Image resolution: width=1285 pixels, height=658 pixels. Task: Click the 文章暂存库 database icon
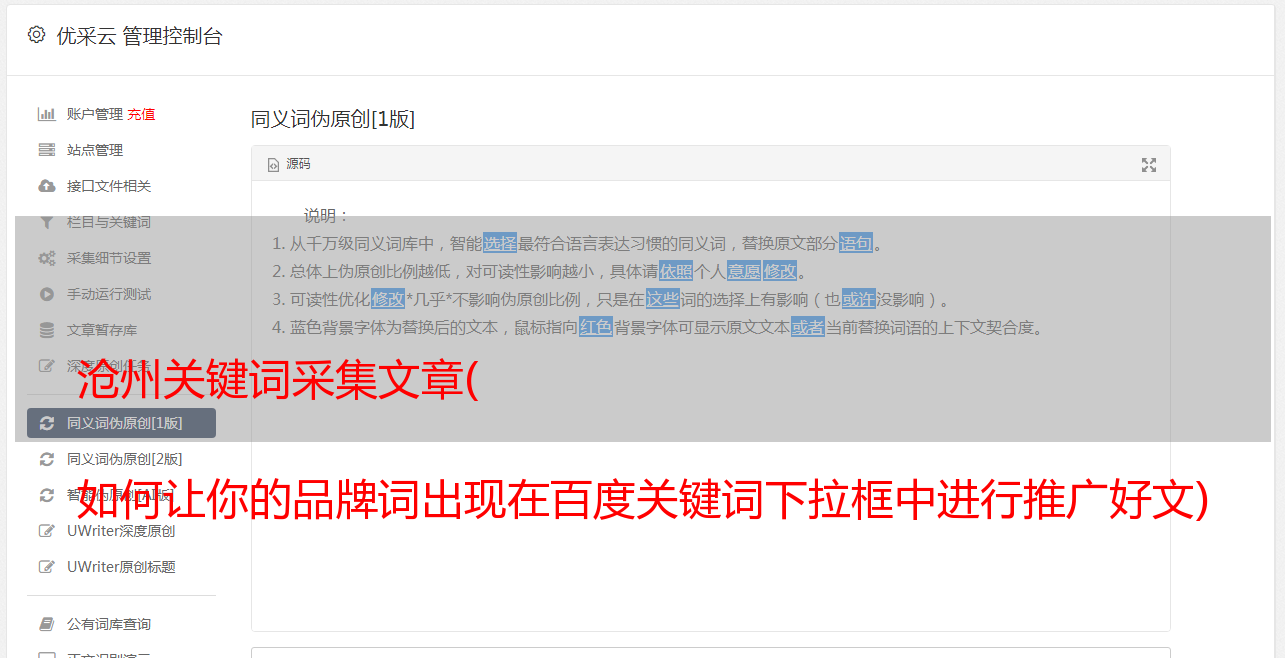(46, 330)
